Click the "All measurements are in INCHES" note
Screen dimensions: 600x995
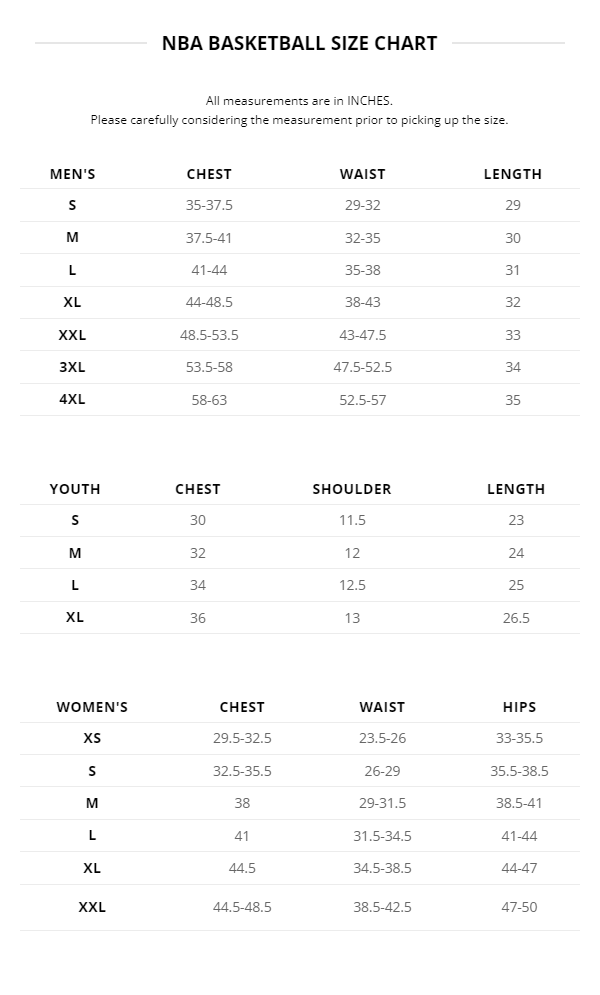tap(299, 100)
